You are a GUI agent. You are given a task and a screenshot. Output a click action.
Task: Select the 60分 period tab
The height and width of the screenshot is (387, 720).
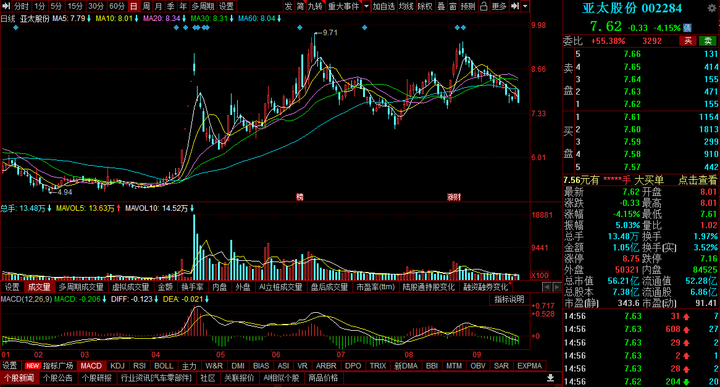[x=117, y=6]
